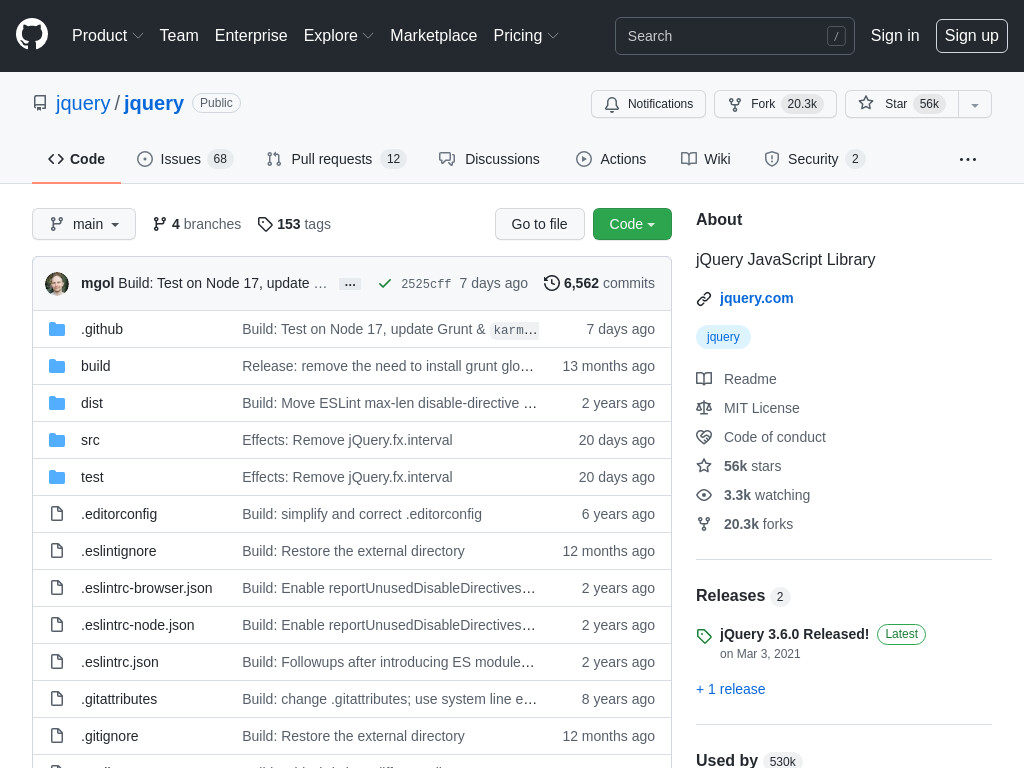
Task: Click mgol's avatar thumbnail
Action: tap(57, 283)
